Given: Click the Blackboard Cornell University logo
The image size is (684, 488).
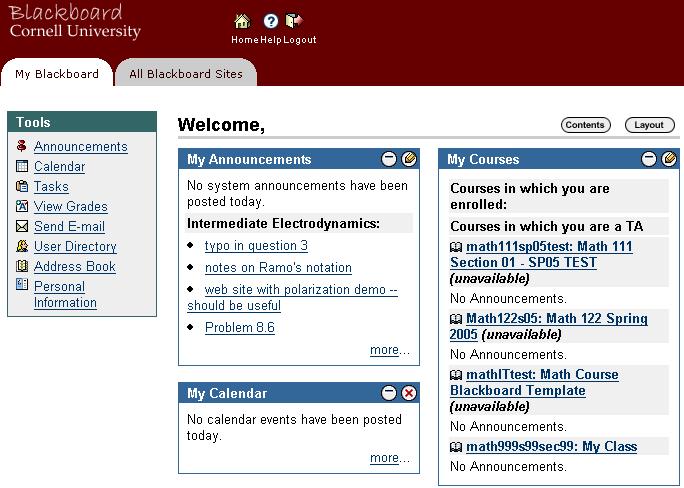Looking at the screenshot, I should coord(75,22).
